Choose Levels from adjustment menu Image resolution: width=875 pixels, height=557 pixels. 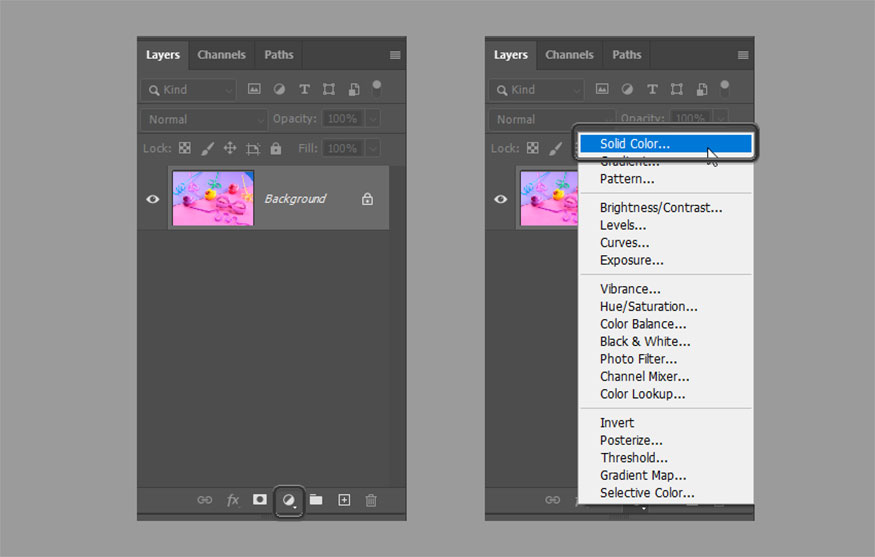(x=665, y=225)
